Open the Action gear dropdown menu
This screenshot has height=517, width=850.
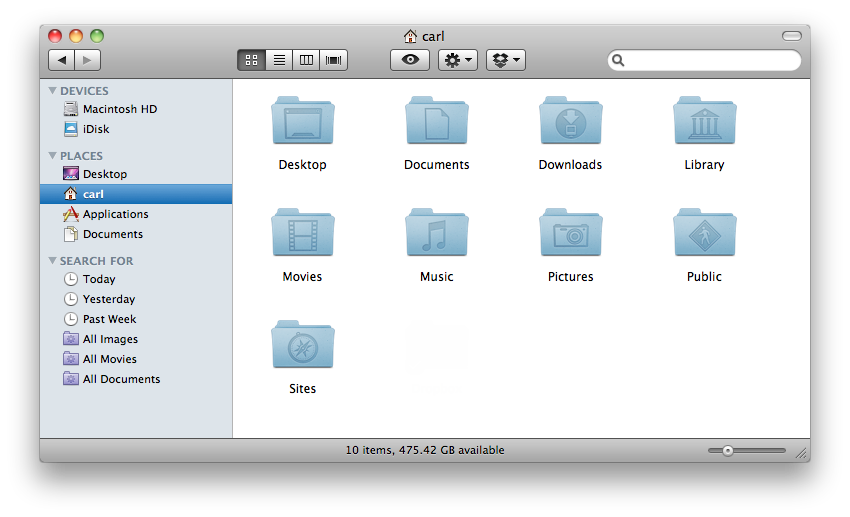point(458,60)
